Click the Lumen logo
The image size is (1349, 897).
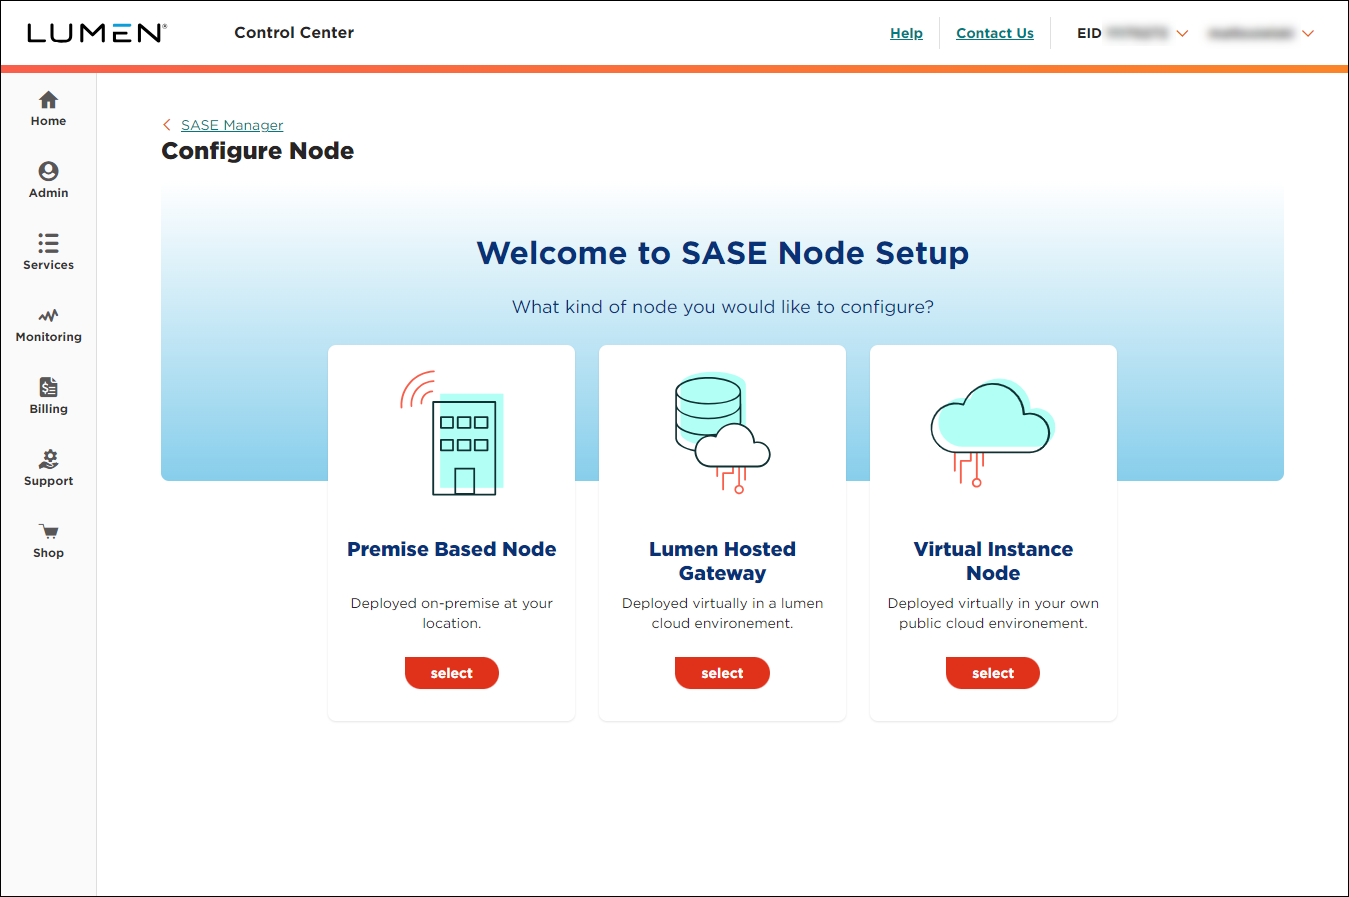pyautogui.click(x=97, y=32)
